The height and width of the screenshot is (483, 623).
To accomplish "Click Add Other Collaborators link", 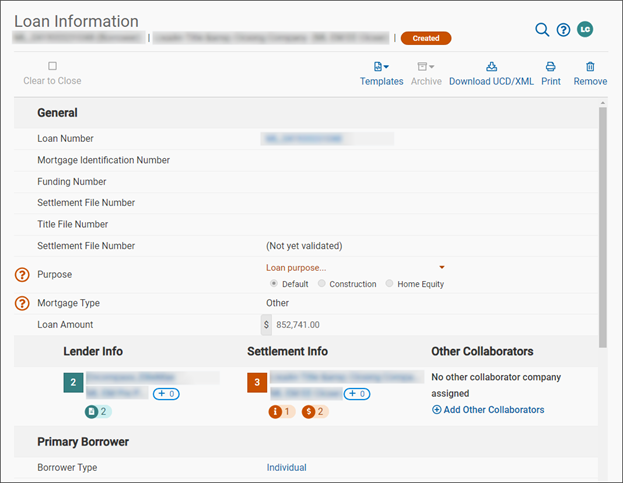I will click(x=488, y=410).
